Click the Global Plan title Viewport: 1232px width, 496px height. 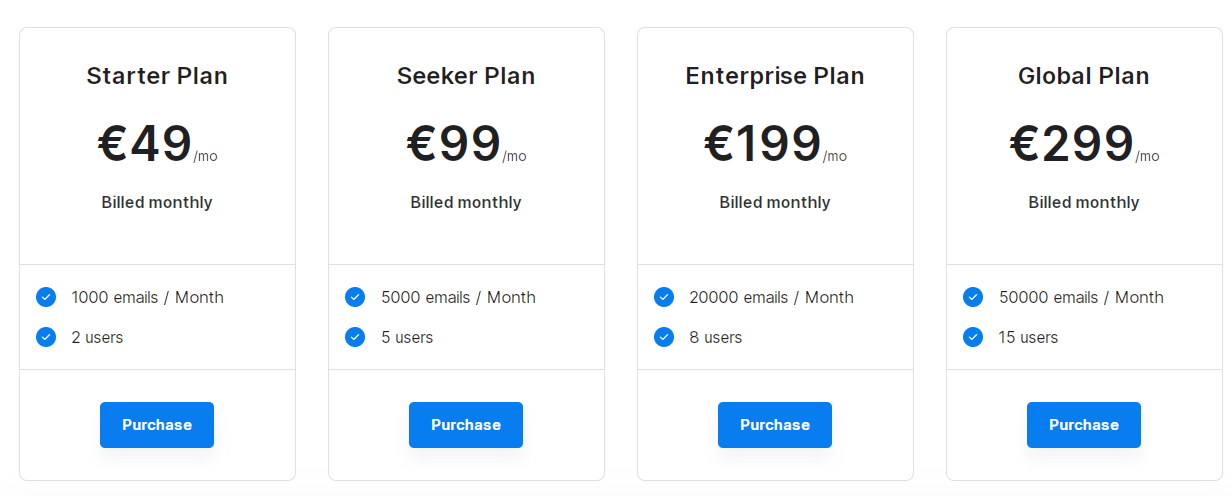(1084, 76)
